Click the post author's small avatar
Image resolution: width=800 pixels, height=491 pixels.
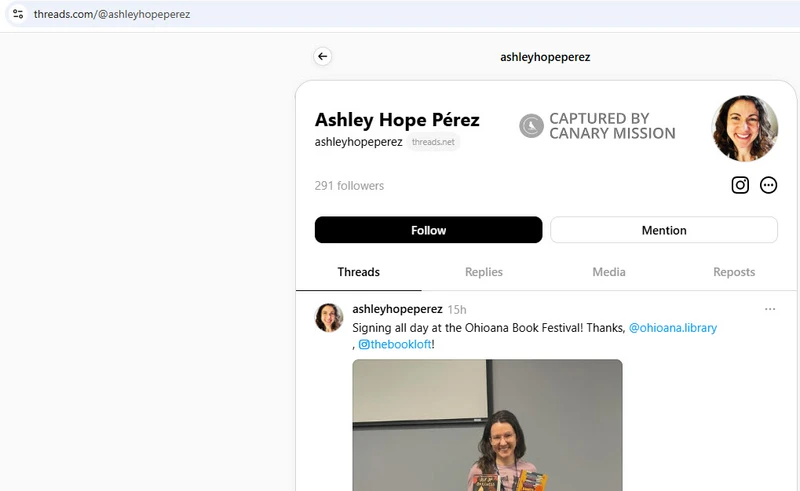click(329, 317)
